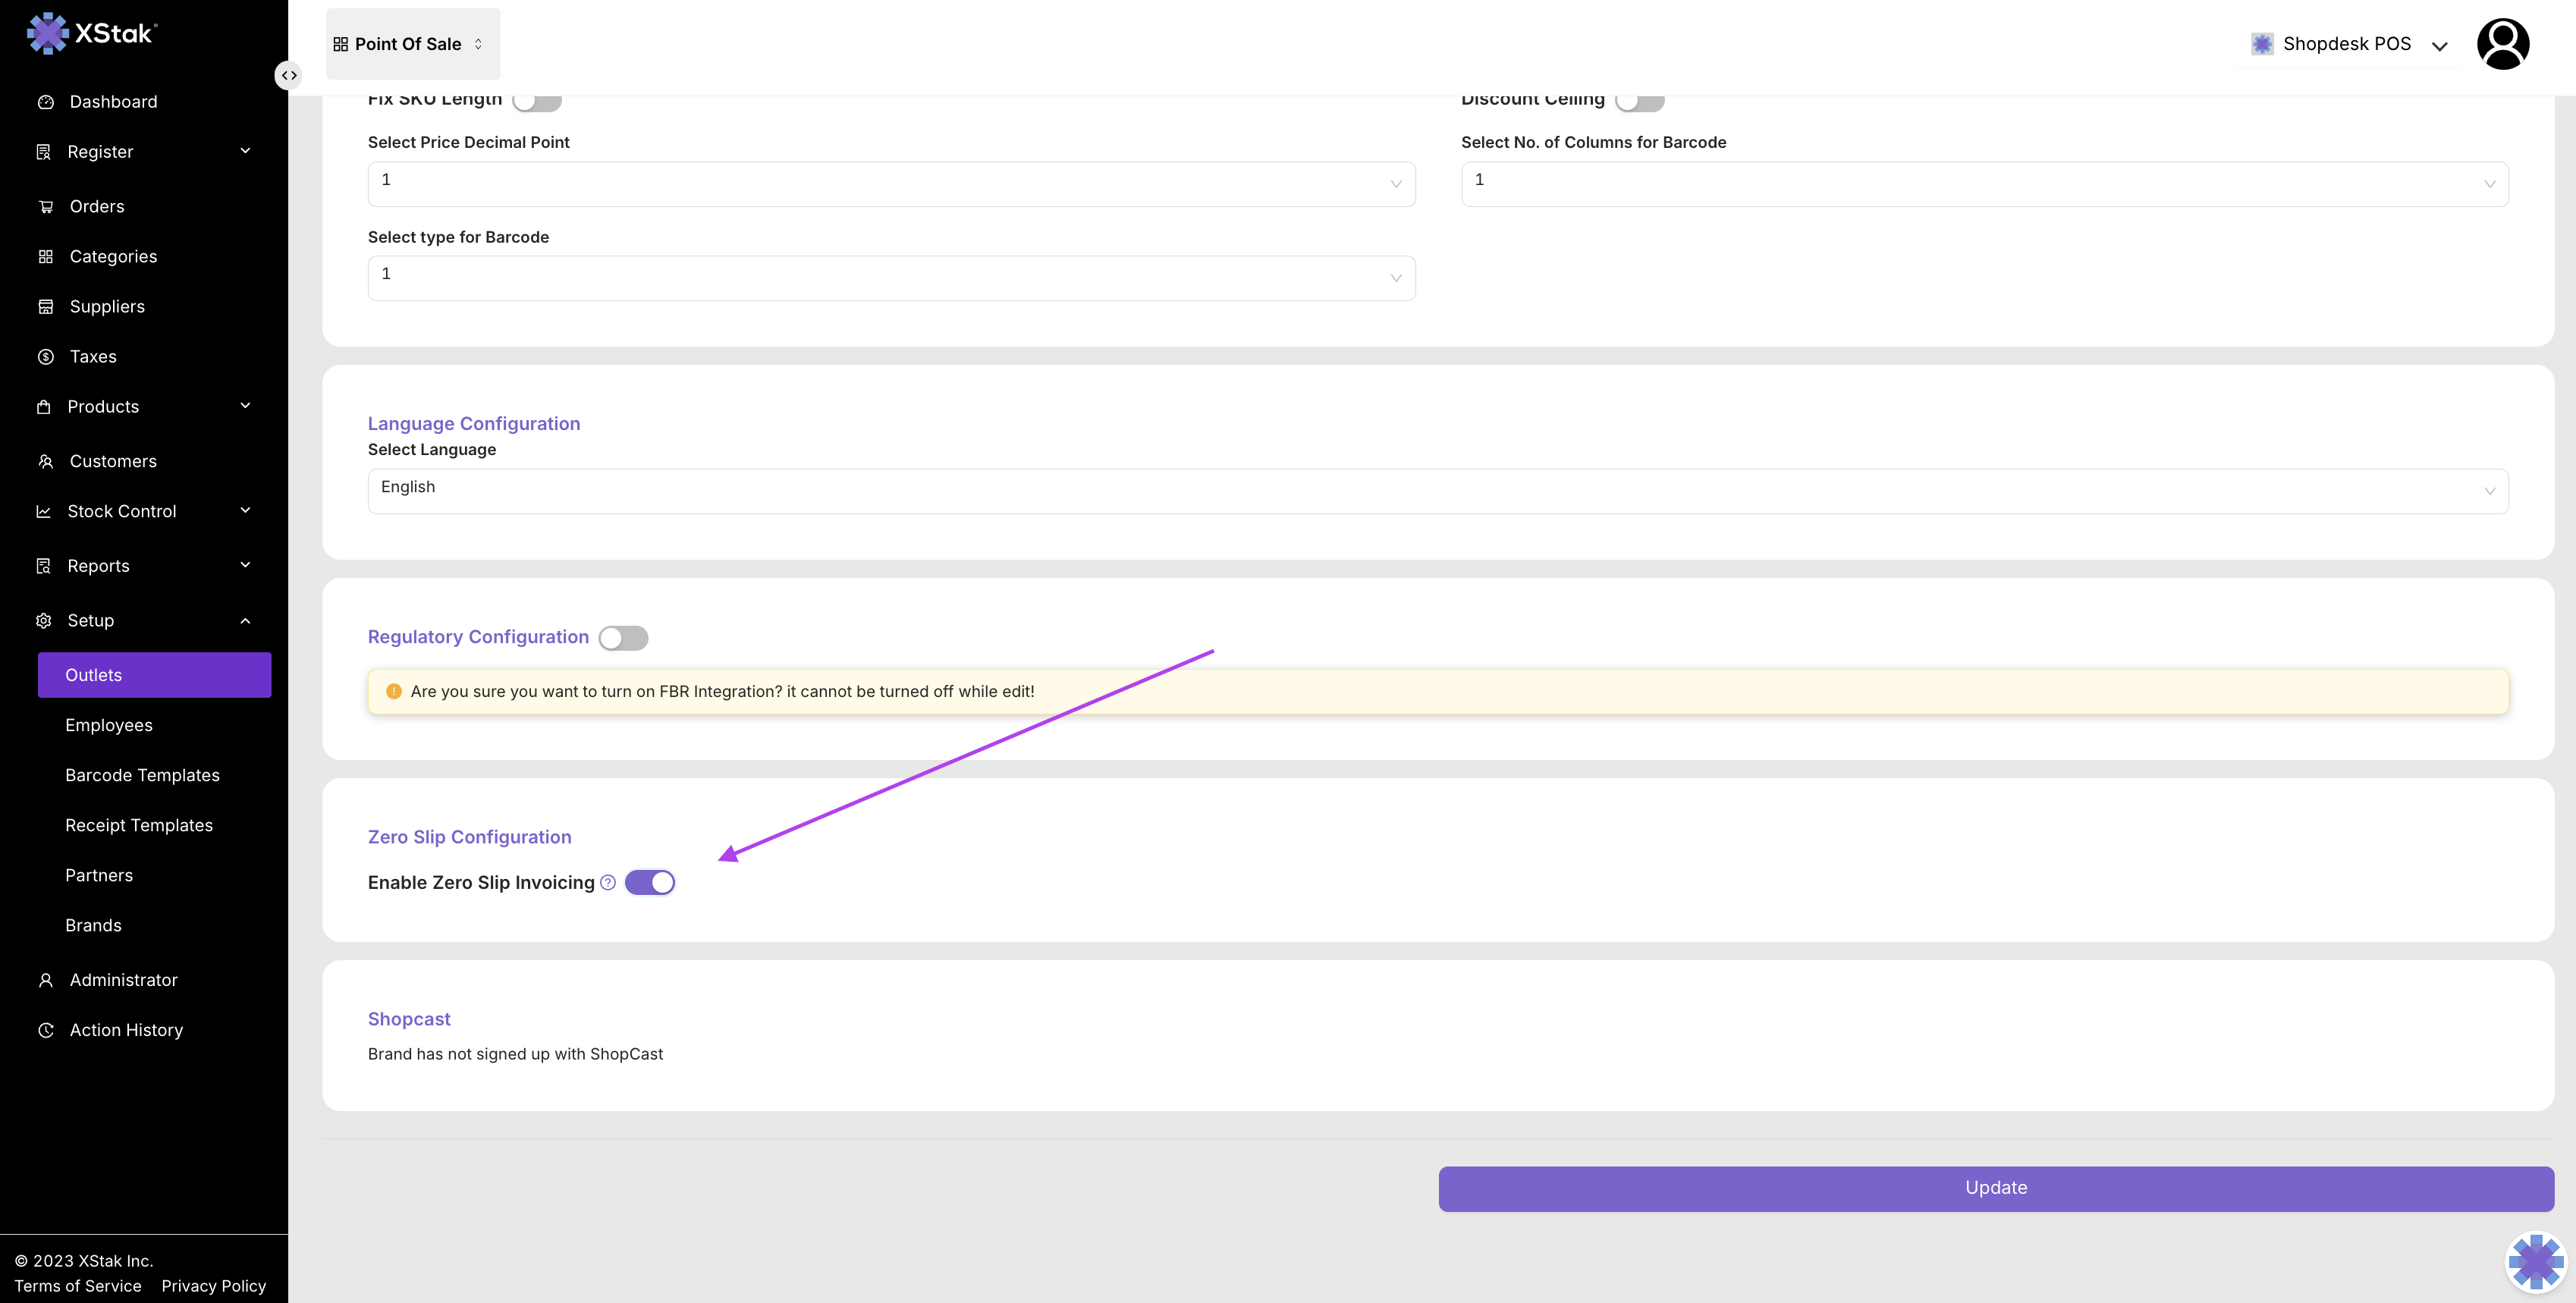The image size is (2576, 1303).
Task: Go to Dashboard
Action: pyautogui.click(x=113, y=102)
